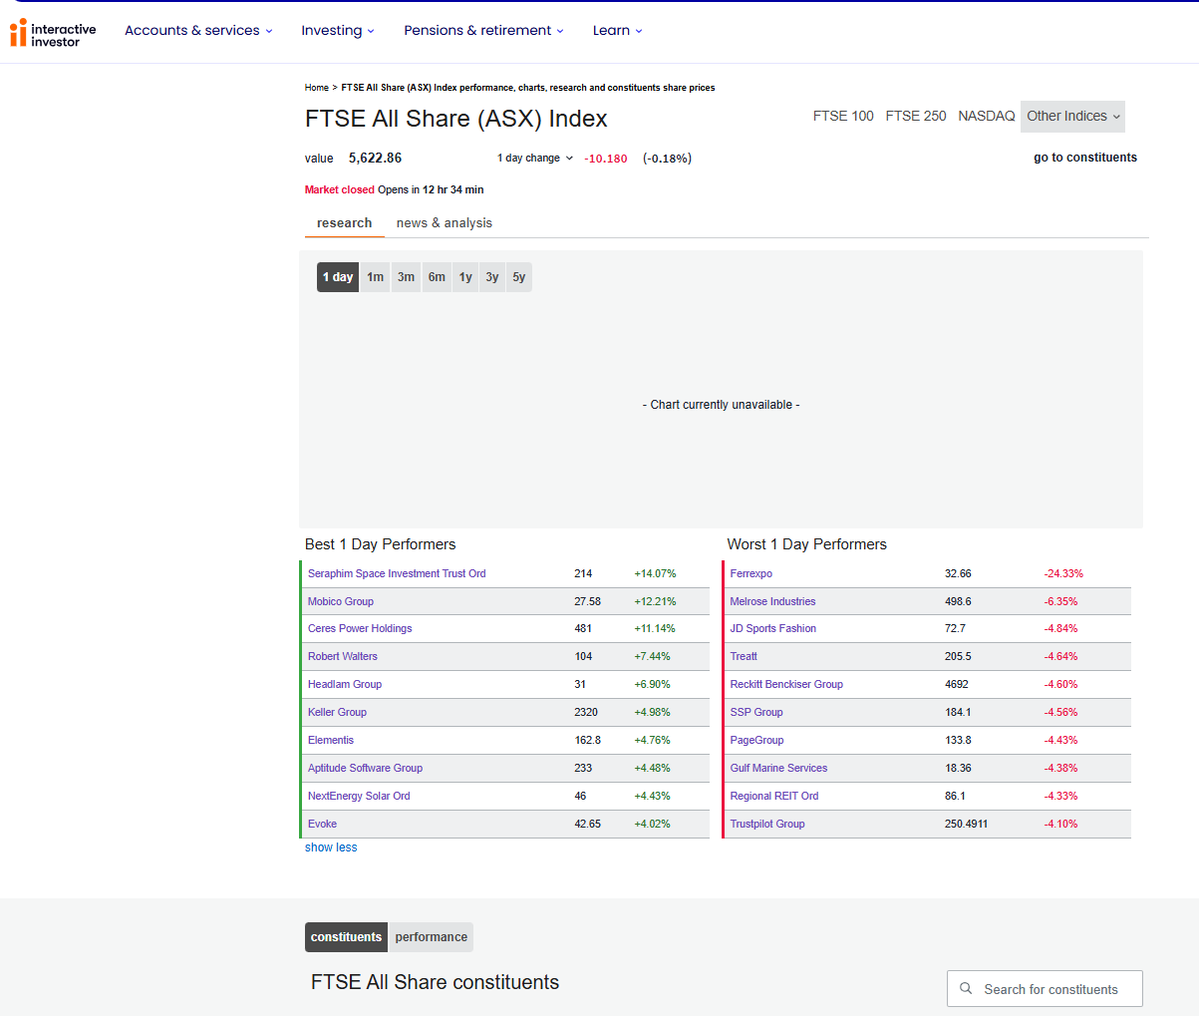Click the index value 5,622.86
Screen dimensions: 1199x1016
375,158
